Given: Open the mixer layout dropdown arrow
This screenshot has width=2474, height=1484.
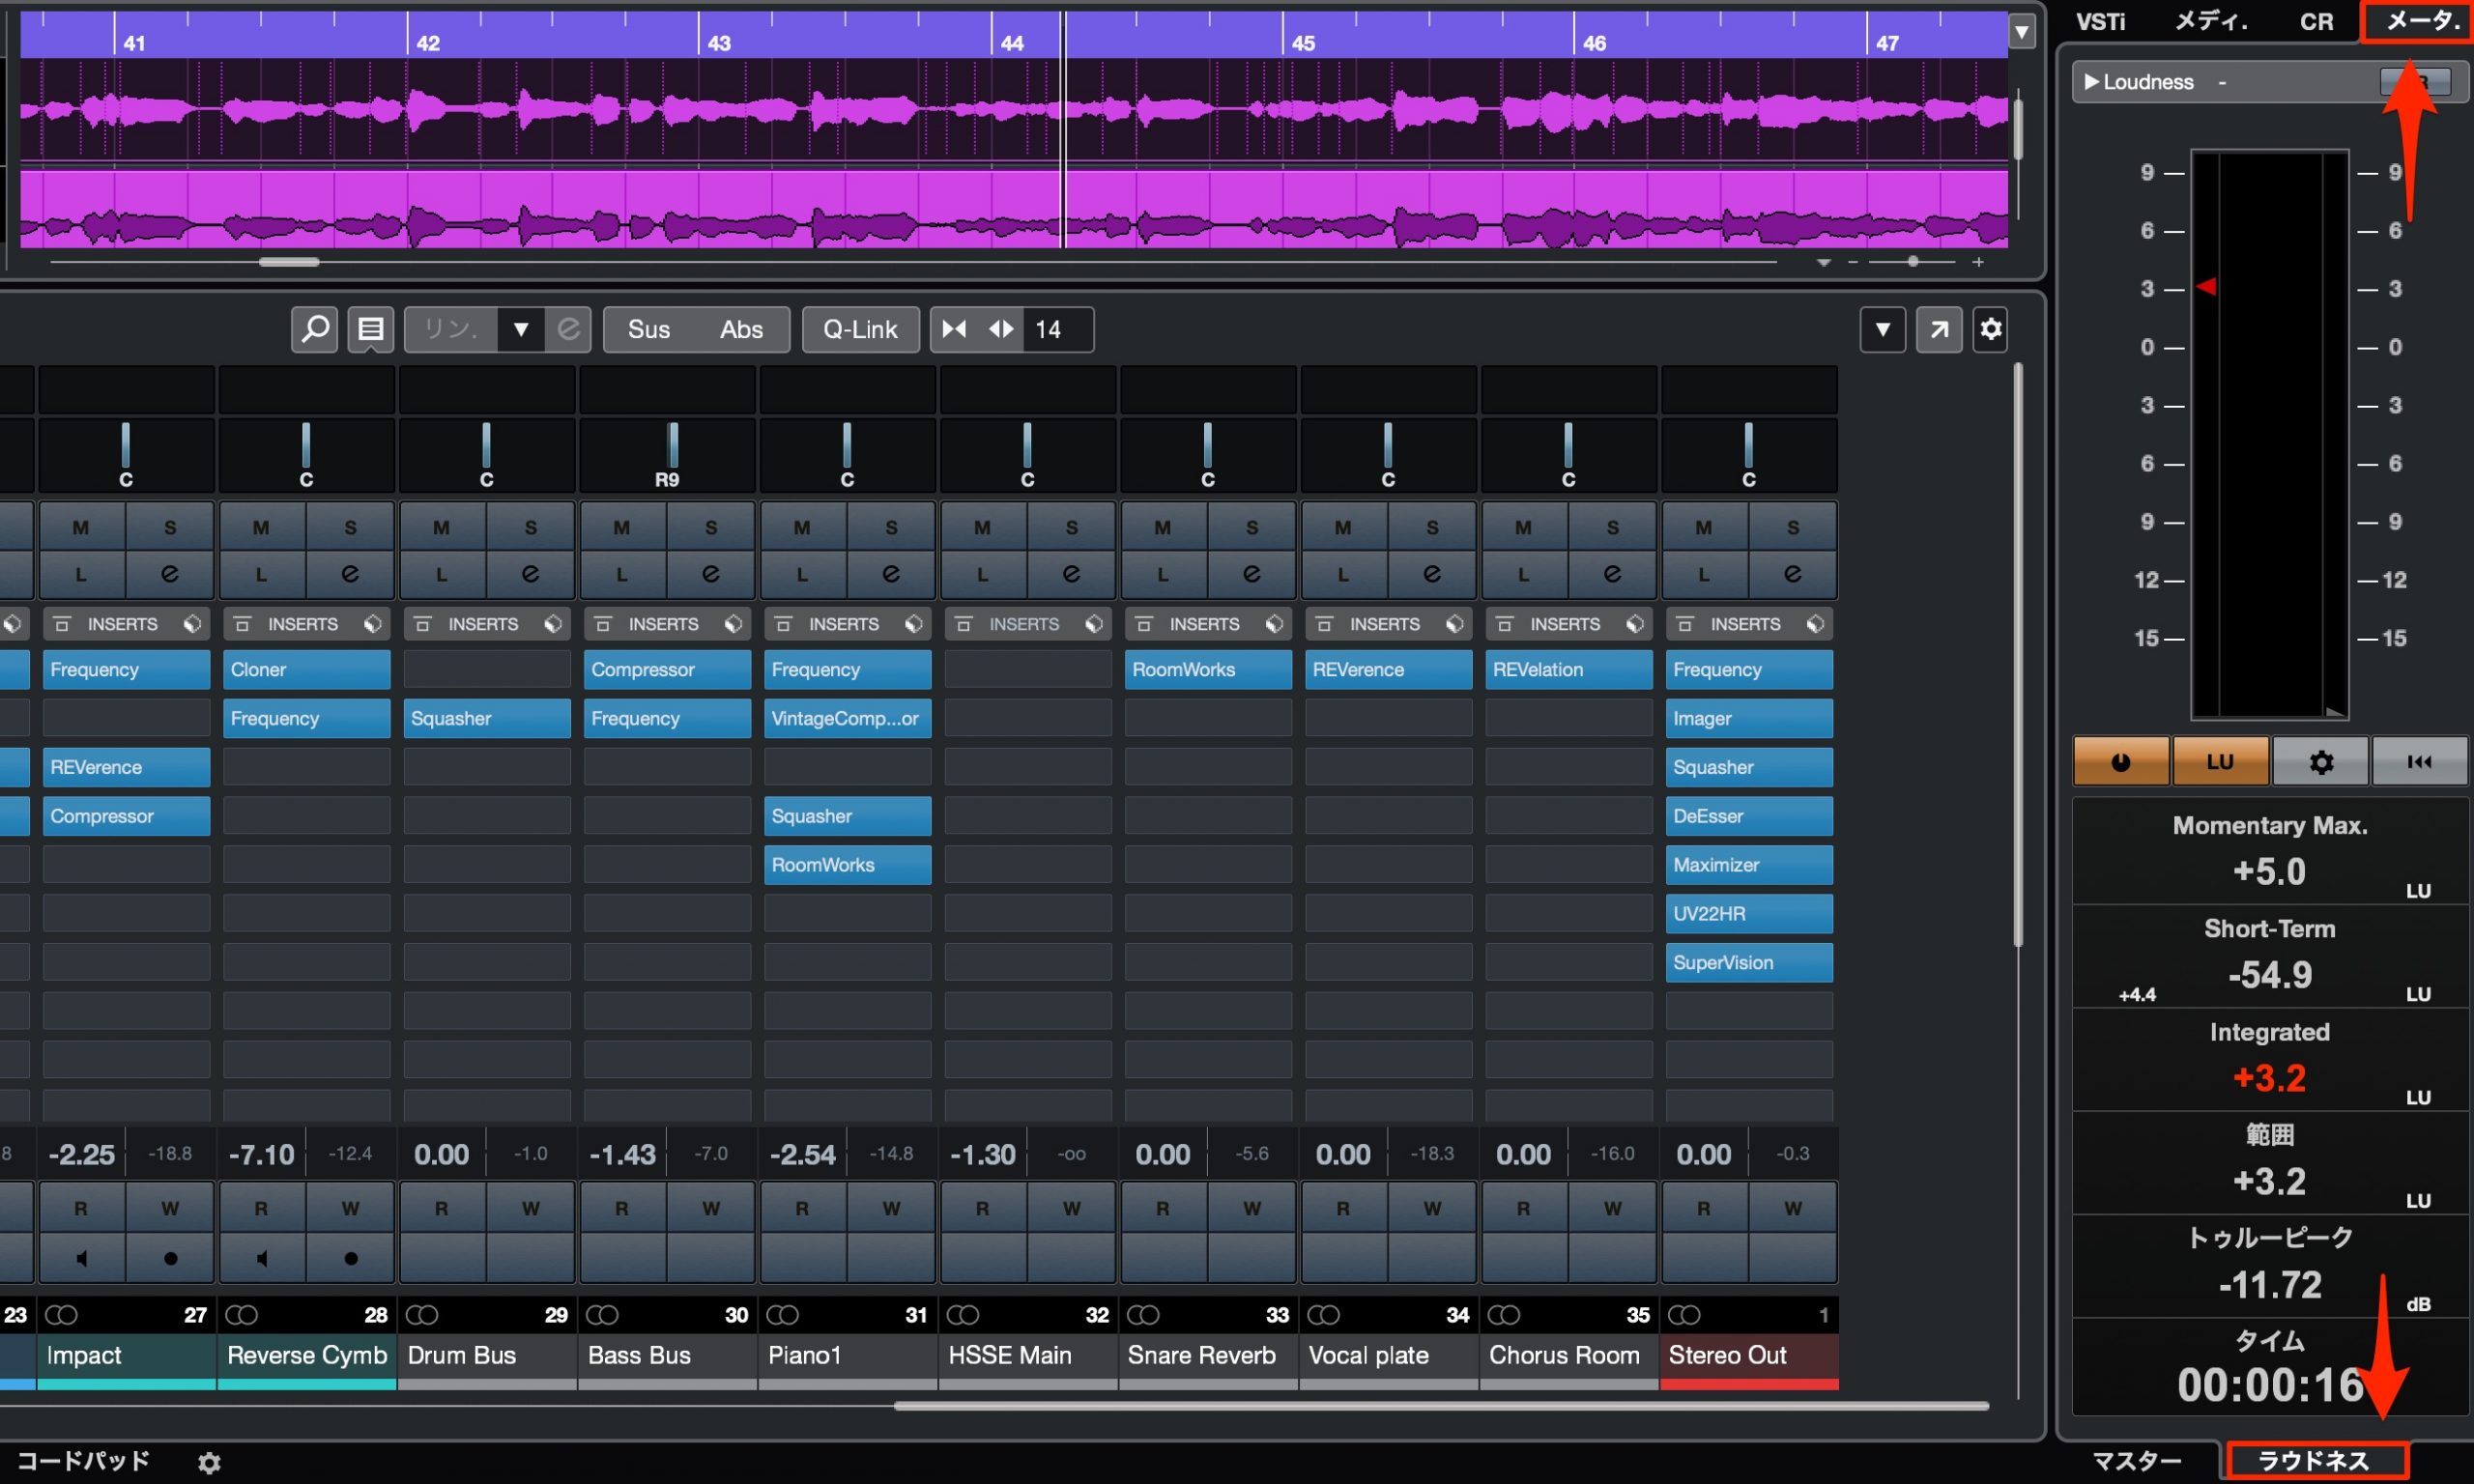Looking at the screenshot, I should coord(1882,329).
